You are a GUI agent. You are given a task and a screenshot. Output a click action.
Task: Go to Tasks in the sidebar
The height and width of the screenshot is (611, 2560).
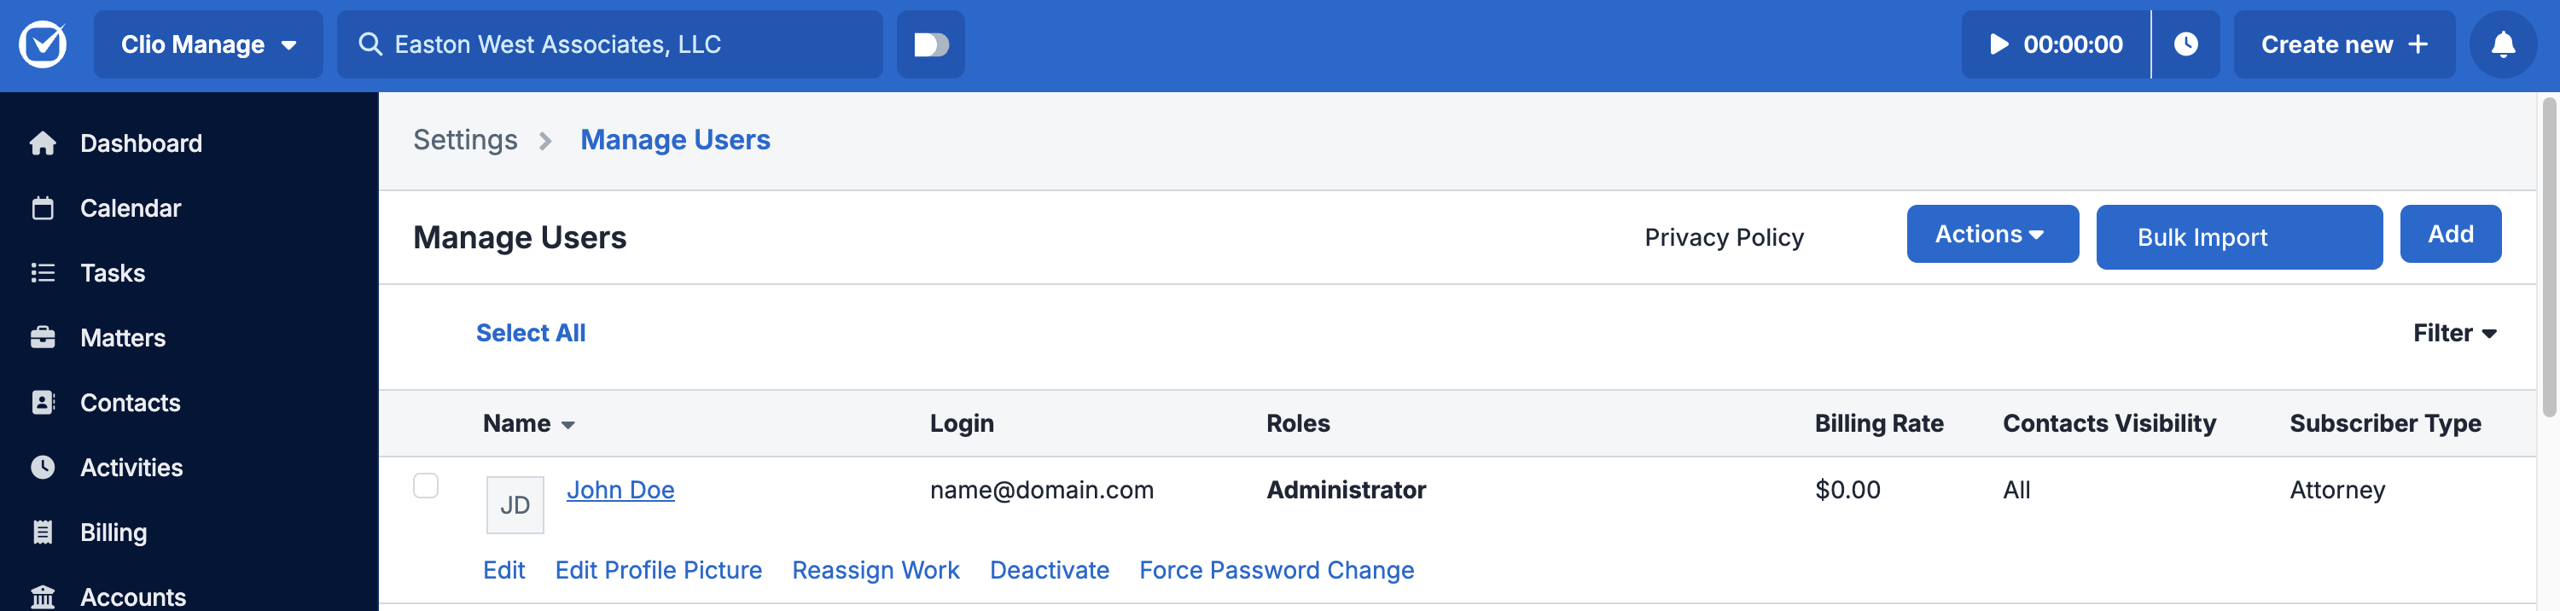click(112, 273)
